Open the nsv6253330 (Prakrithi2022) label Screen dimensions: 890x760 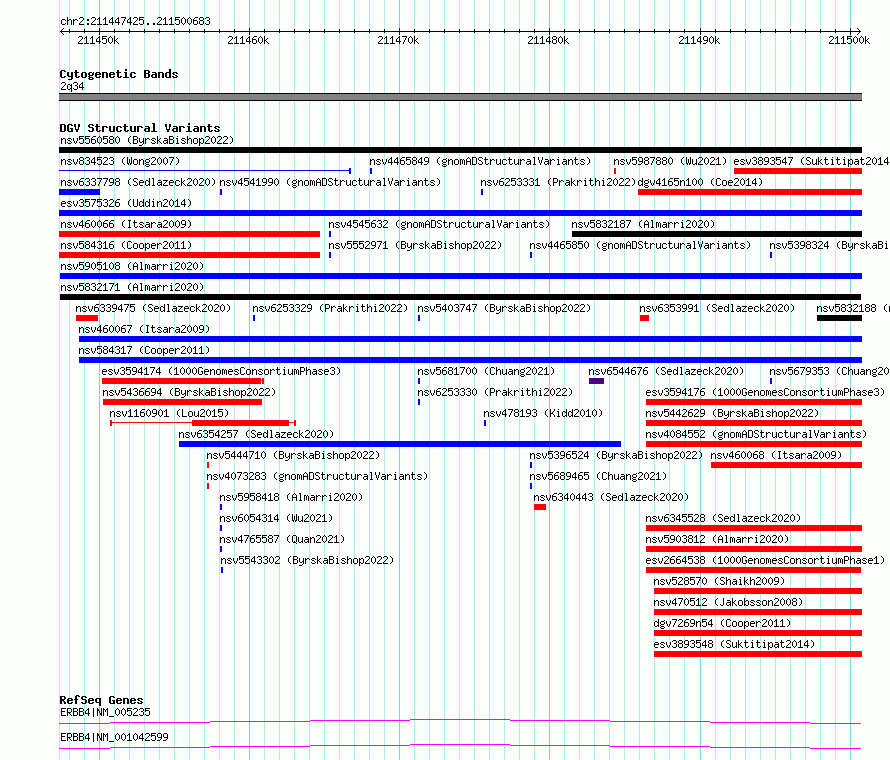(x=495, y=392)
